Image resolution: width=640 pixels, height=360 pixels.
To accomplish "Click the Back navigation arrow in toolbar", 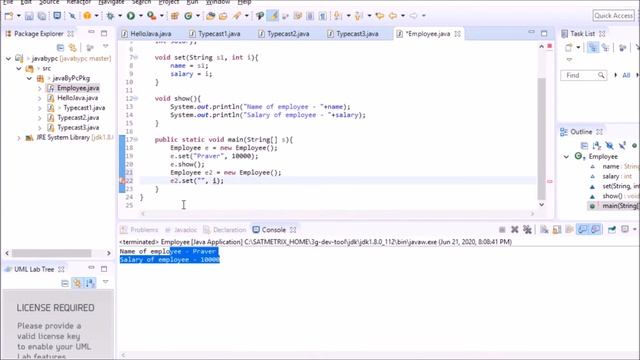I will (x=393, y=16).
